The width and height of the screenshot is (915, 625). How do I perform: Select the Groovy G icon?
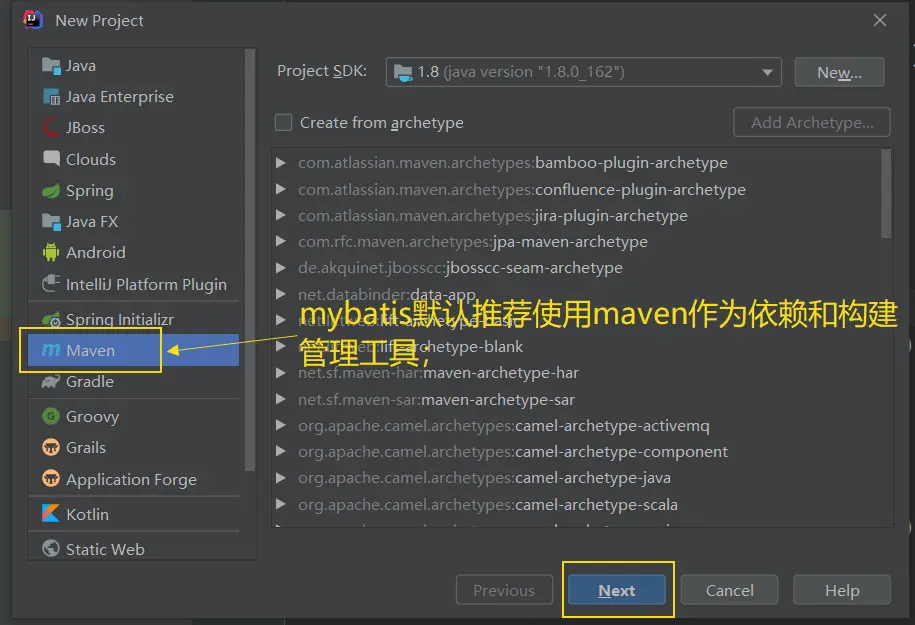pyautogui.click(x=51, y=416)
